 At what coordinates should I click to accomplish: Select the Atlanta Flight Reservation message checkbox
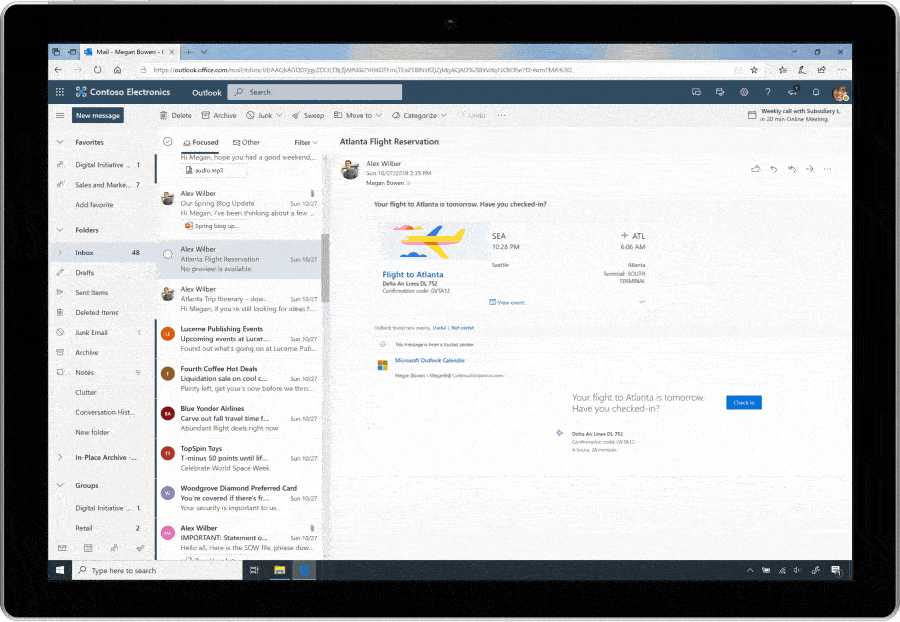tap(166, 253)
